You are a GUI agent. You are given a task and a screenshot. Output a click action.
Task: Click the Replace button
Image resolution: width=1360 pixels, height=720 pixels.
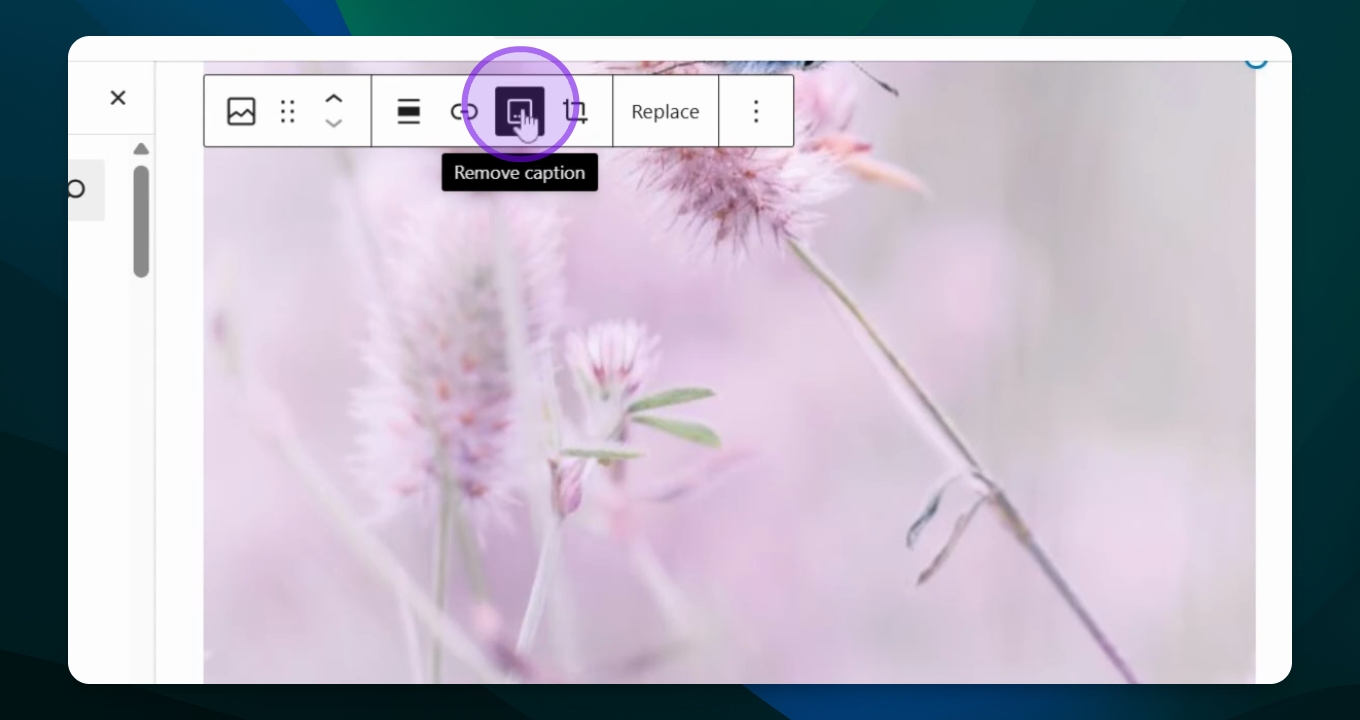pos(665,112)
